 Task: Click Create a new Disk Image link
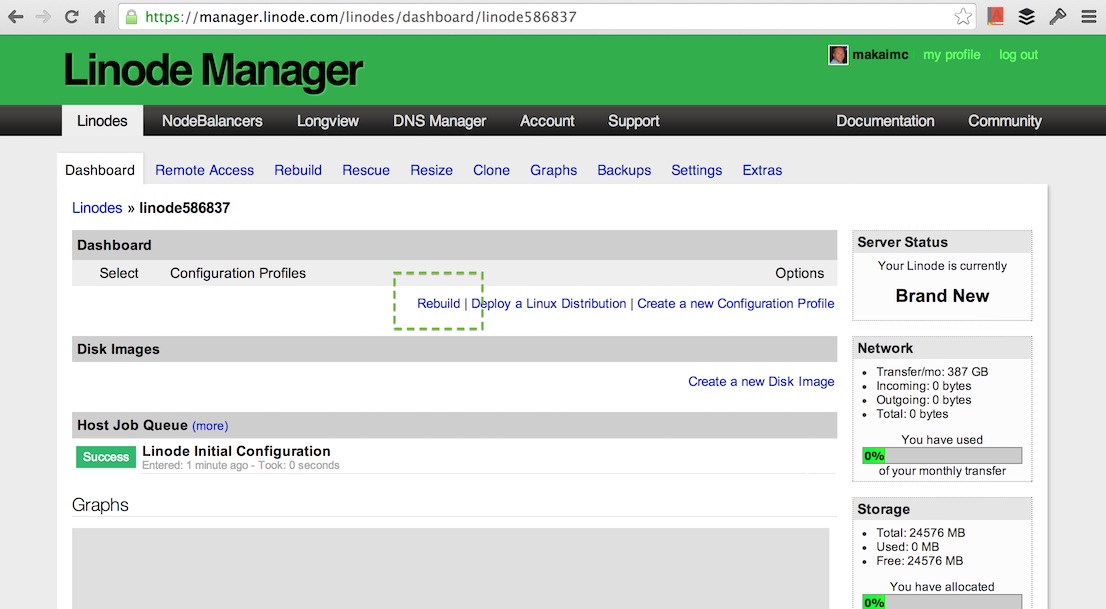point(761,382)
